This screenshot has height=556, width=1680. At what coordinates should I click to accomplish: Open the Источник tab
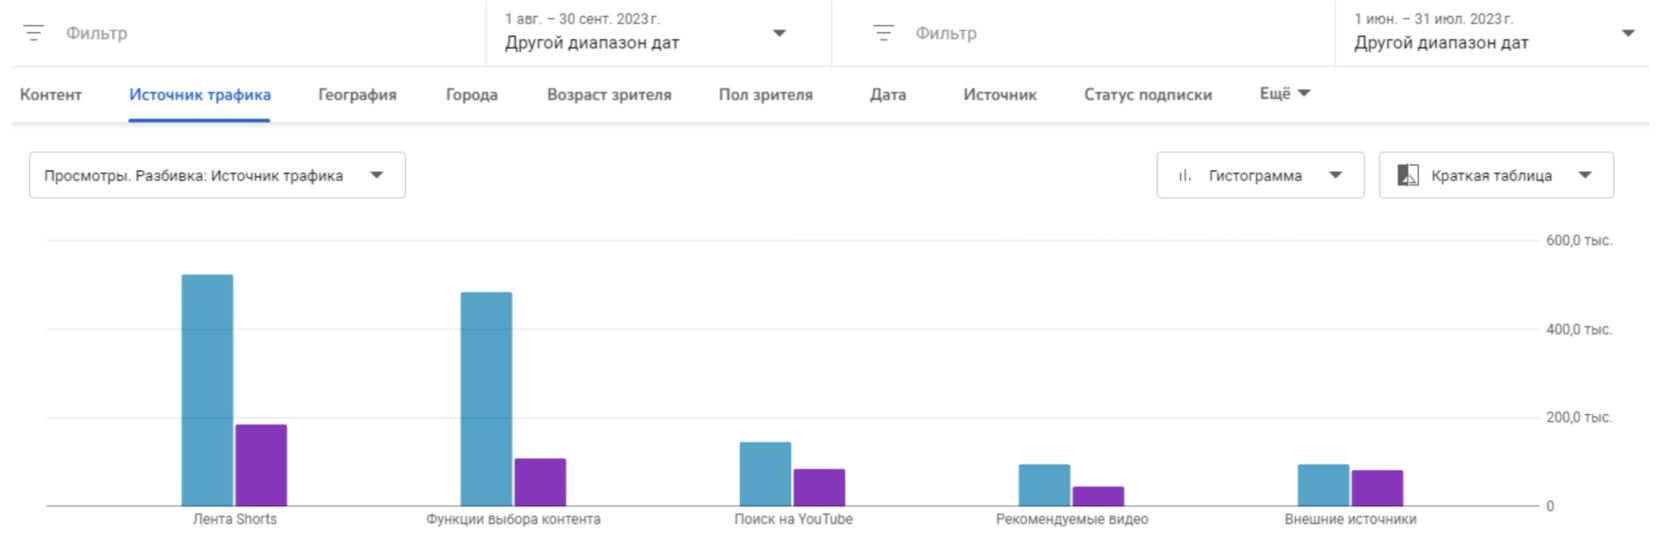[1000, 95]
